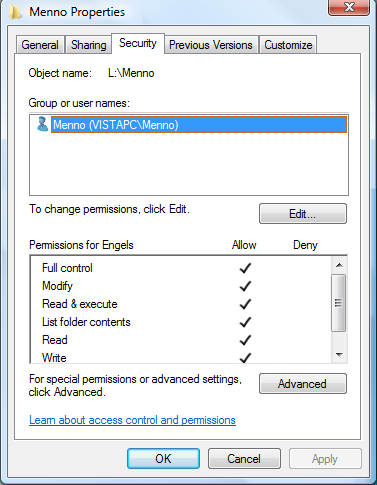The image size is (377, 485).
Task: Click the Write permission allow checkmark
Action: (245, 358)
